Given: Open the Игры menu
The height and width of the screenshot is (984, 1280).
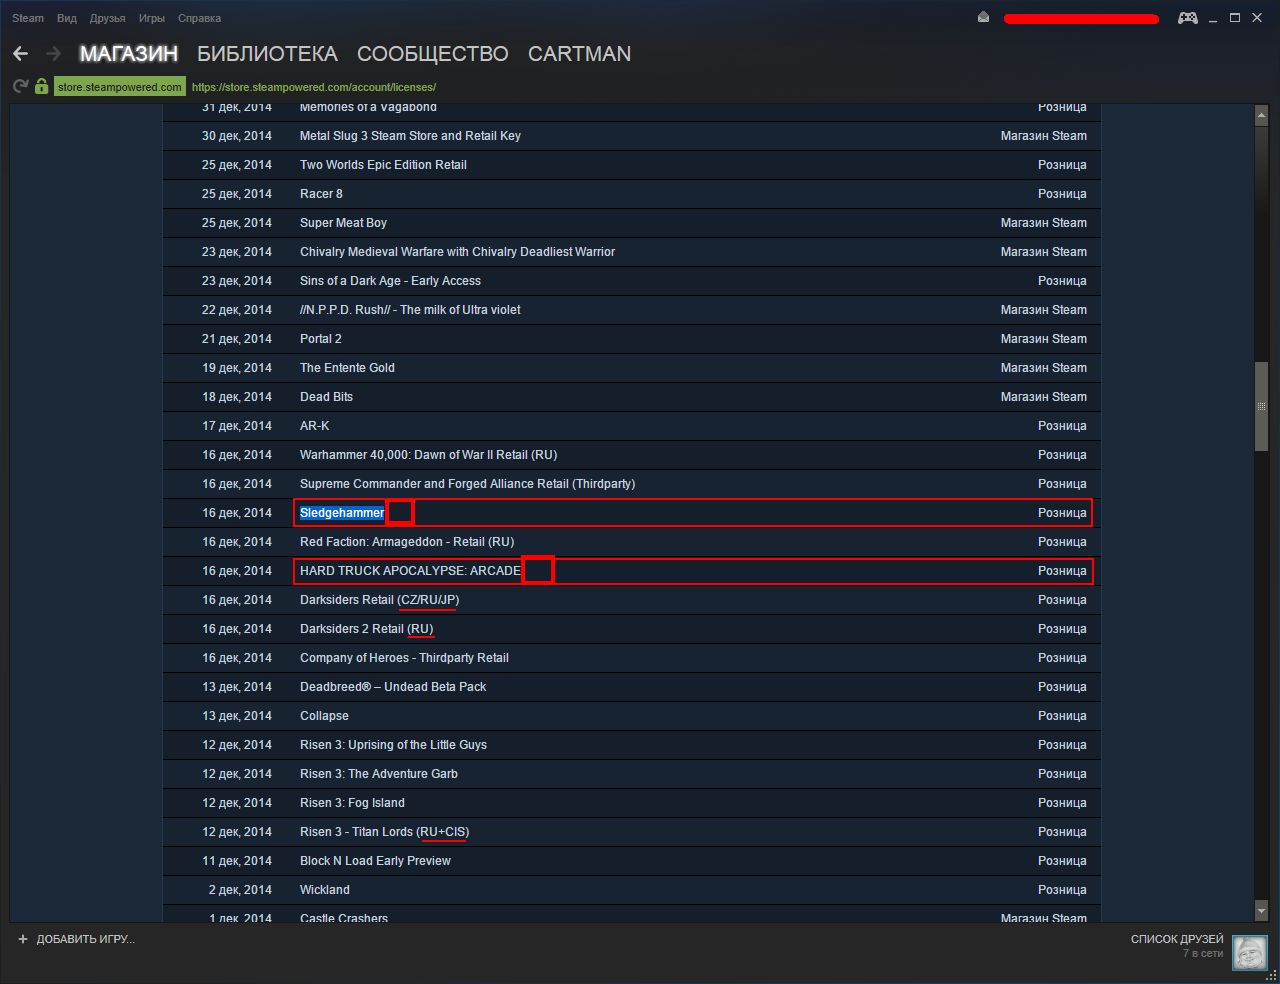Looking at the screenshot, I should pyautogui.click(x=152, y=18).
